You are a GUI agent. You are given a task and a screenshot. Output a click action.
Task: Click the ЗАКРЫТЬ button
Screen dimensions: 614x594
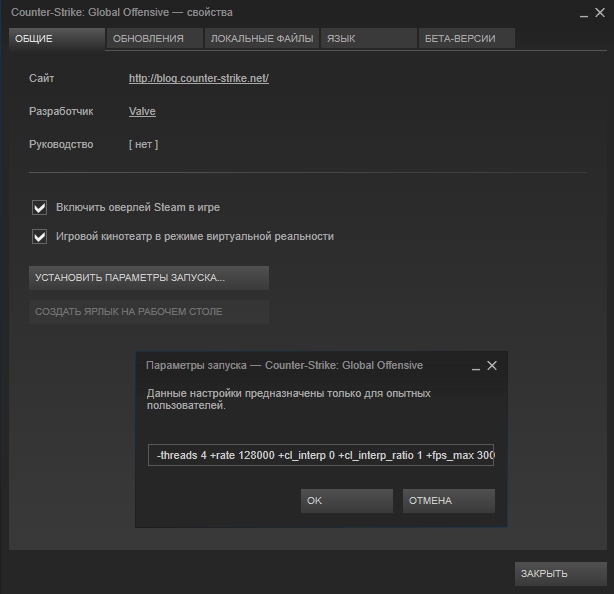pyautogui.click(x=561, y=574)
